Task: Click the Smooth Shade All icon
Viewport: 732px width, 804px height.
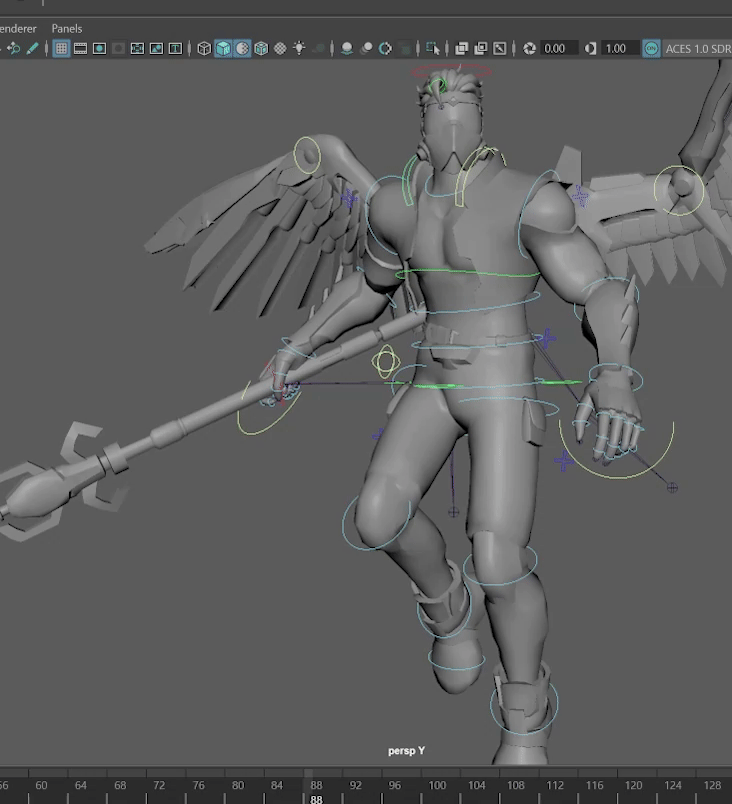Action: pyautogui.click(x=223, y=49)
